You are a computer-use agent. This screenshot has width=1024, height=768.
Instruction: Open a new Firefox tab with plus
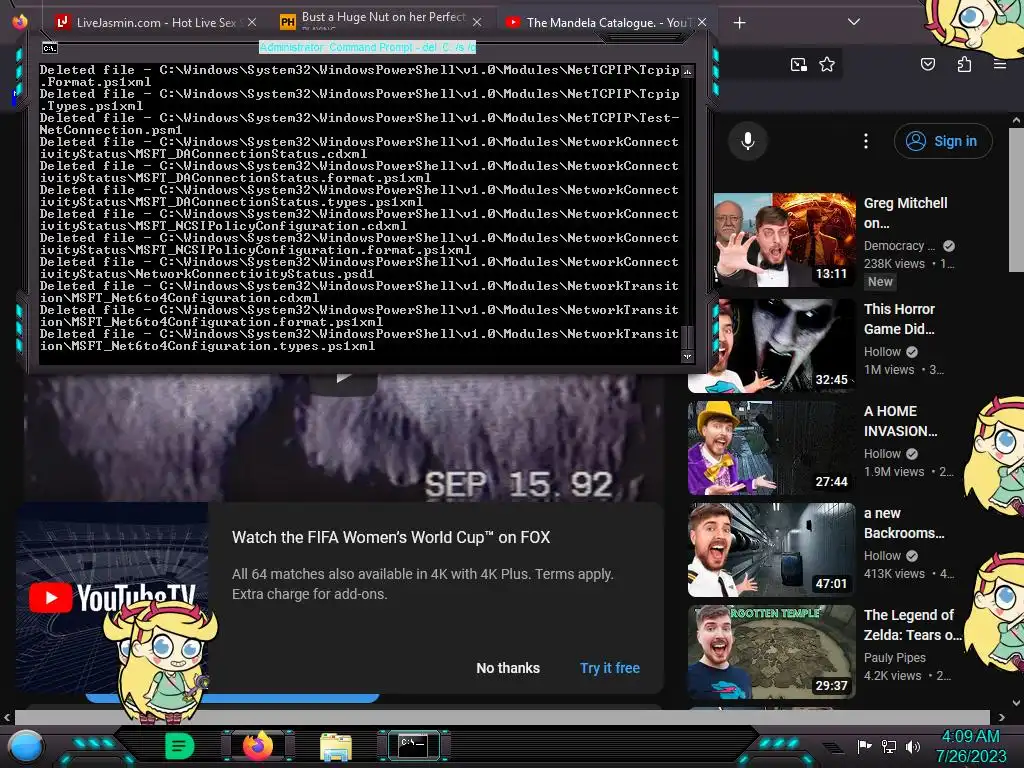tap(739, 23)
